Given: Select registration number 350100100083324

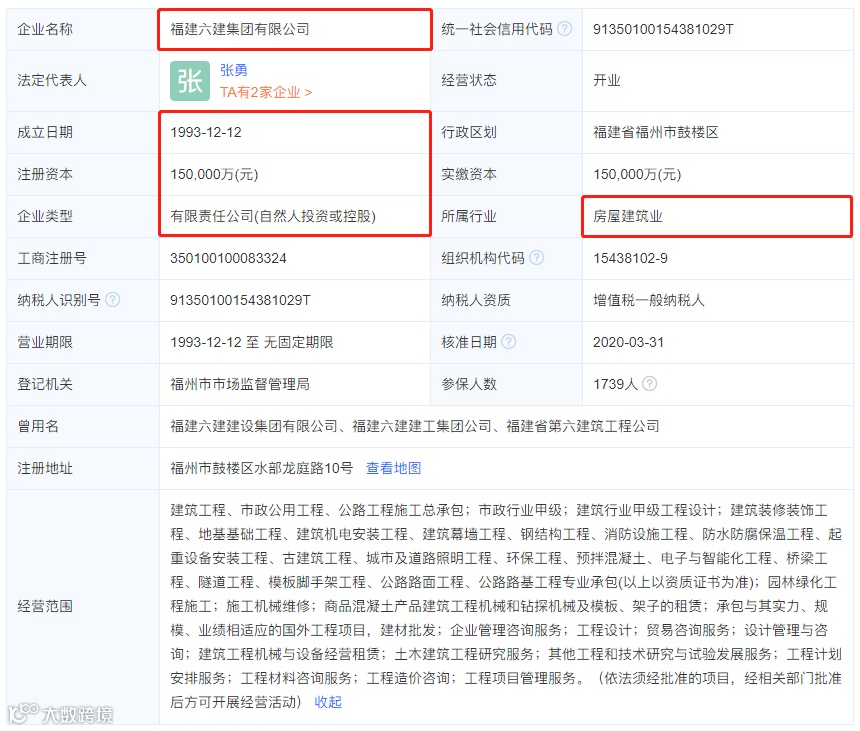Looking at the screenshot, I should (x=228, y=258).
